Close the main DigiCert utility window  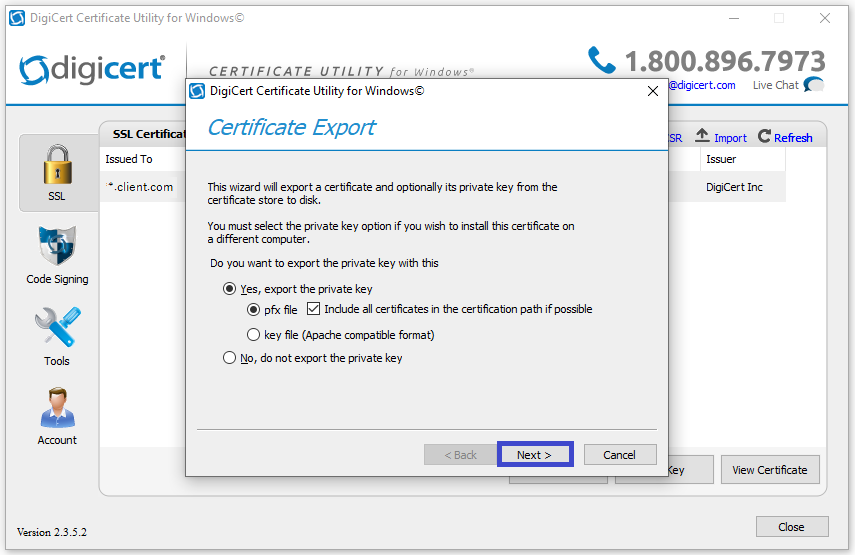tap(824, 18)
